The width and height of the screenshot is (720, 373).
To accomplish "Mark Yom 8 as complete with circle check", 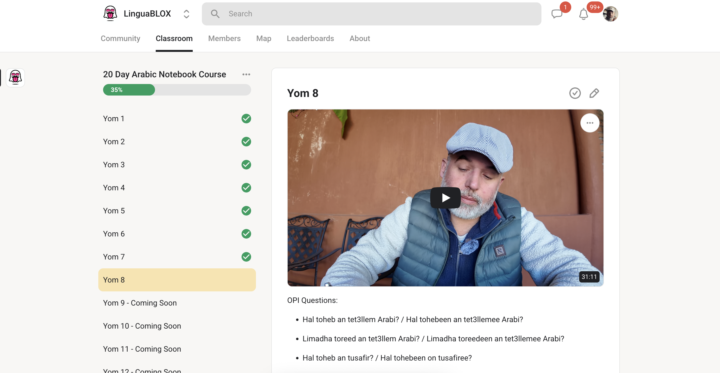I will 575,93.
